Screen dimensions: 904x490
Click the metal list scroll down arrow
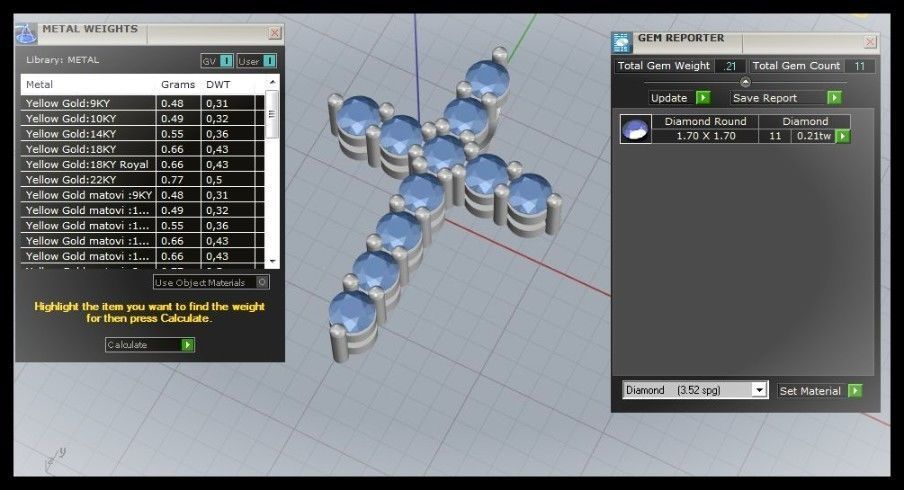[x=273, y=261]
